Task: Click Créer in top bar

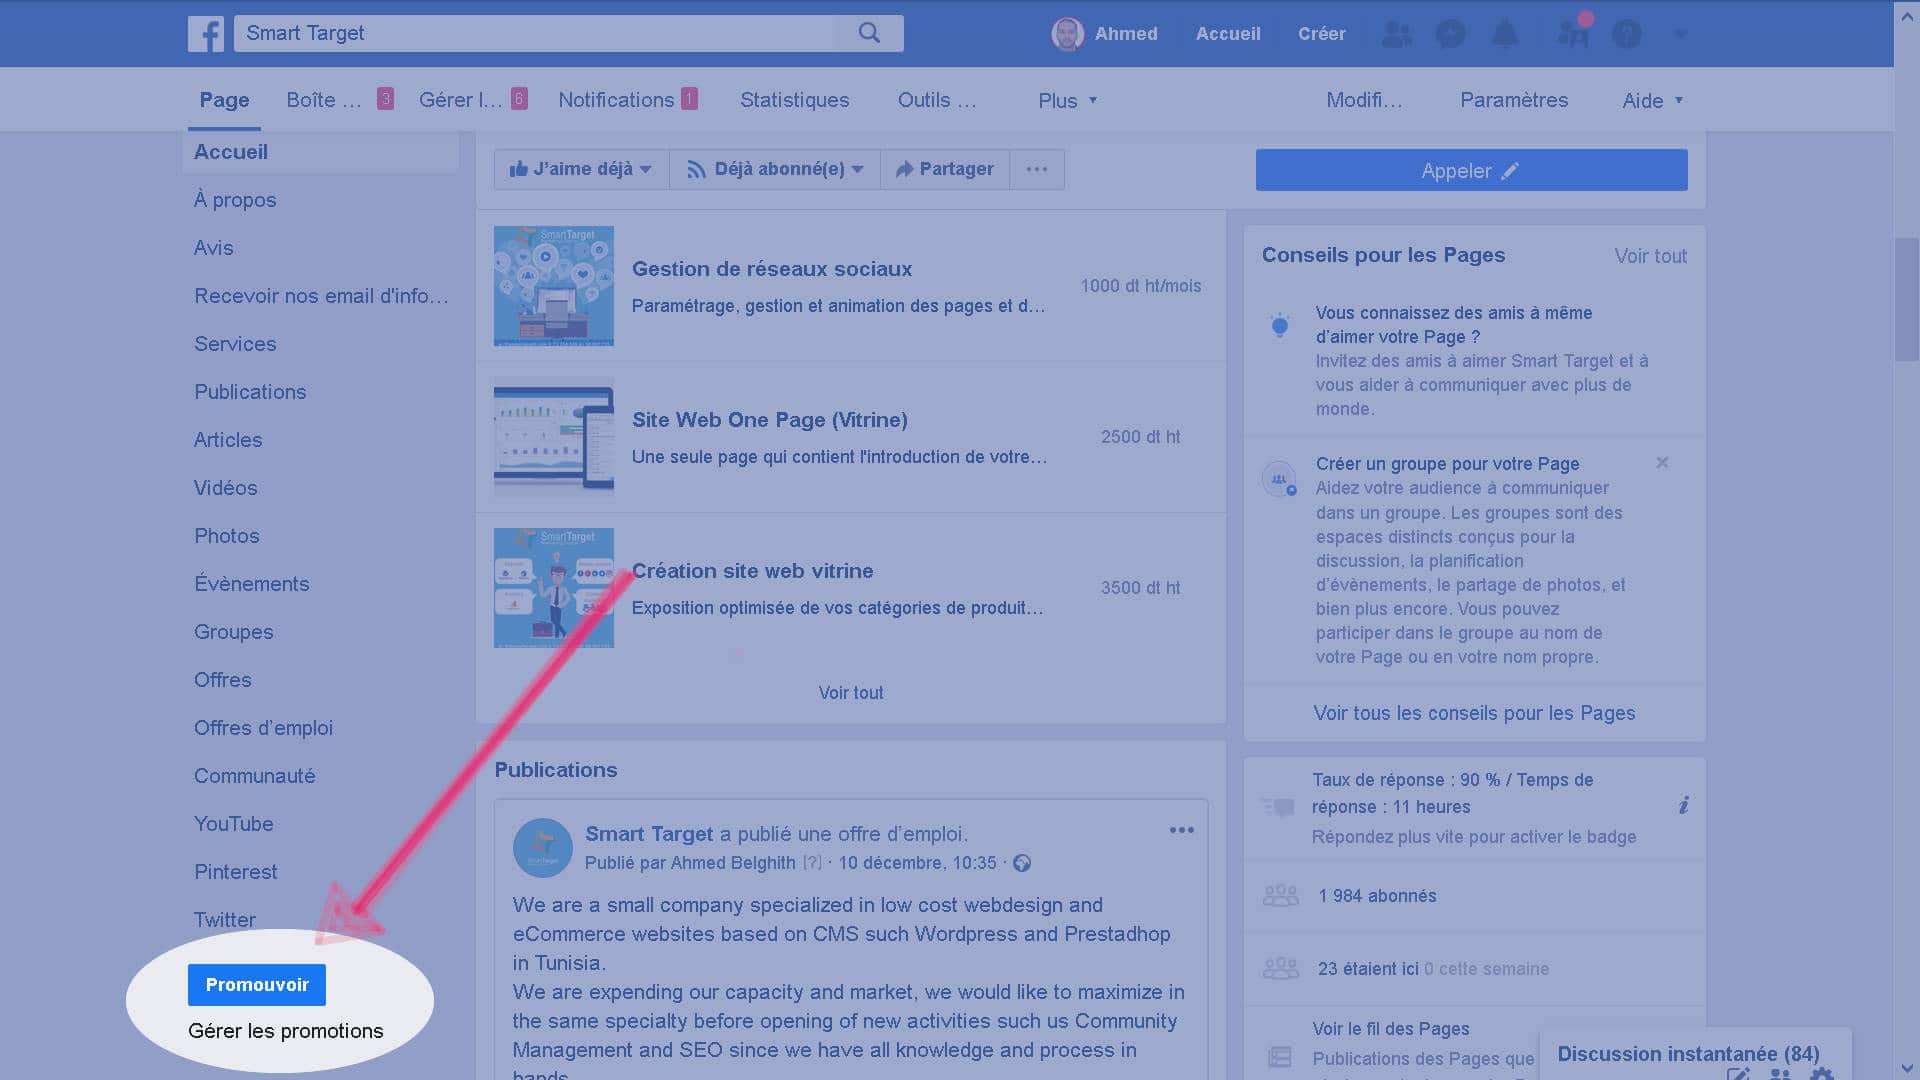Action: (x=1321, y=34)
